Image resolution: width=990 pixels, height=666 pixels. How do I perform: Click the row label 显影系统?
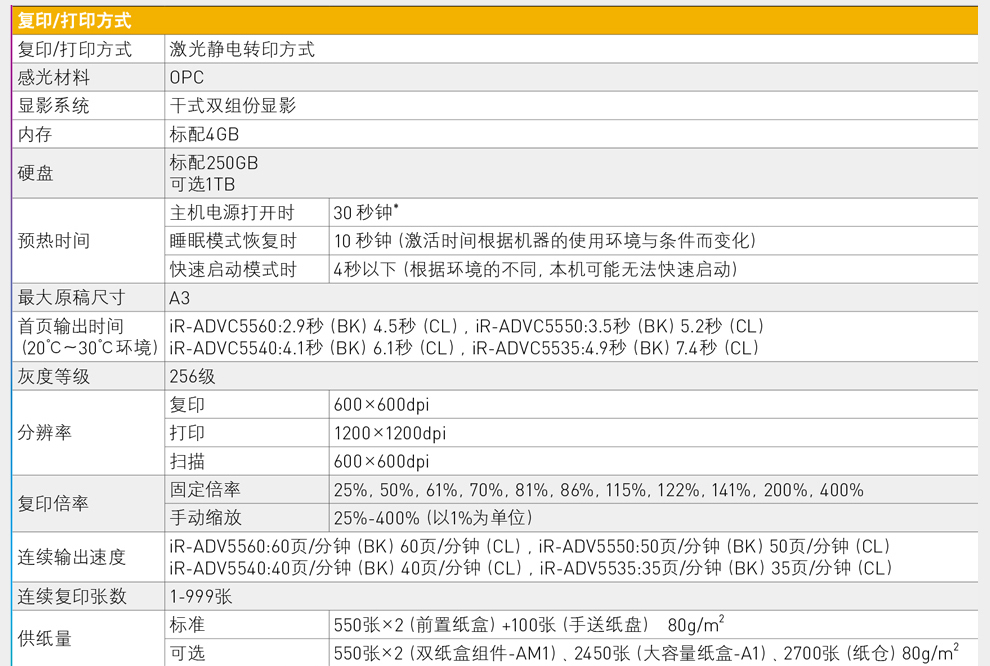tap(54, 105)
